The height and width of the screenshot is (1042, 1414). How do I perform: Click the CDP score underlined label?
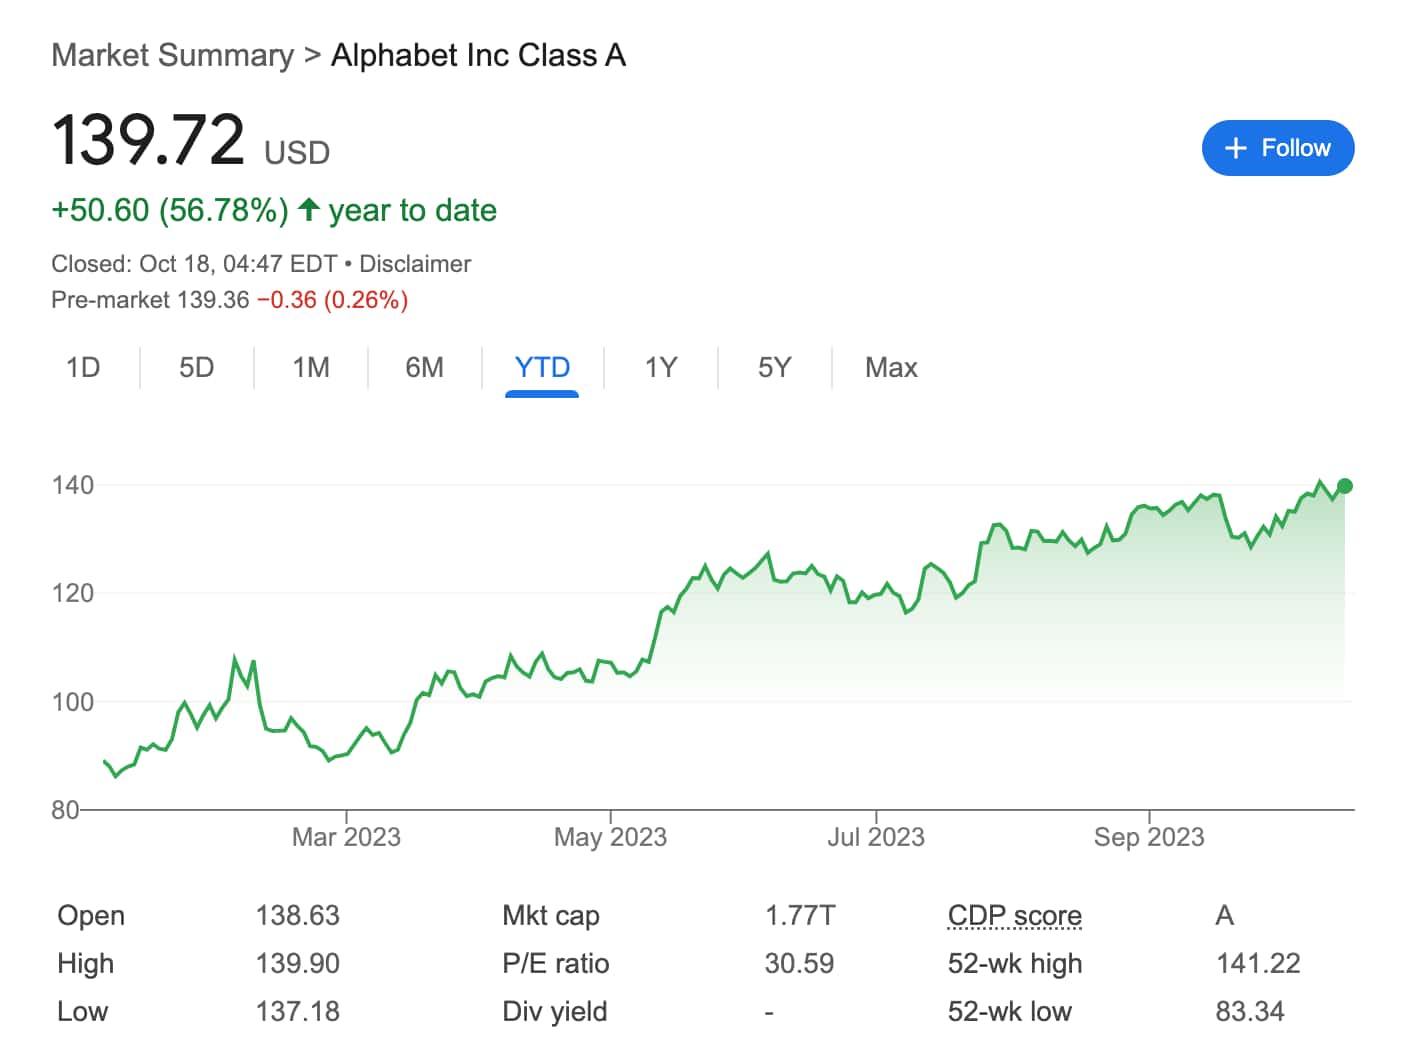pos(1015,916)
